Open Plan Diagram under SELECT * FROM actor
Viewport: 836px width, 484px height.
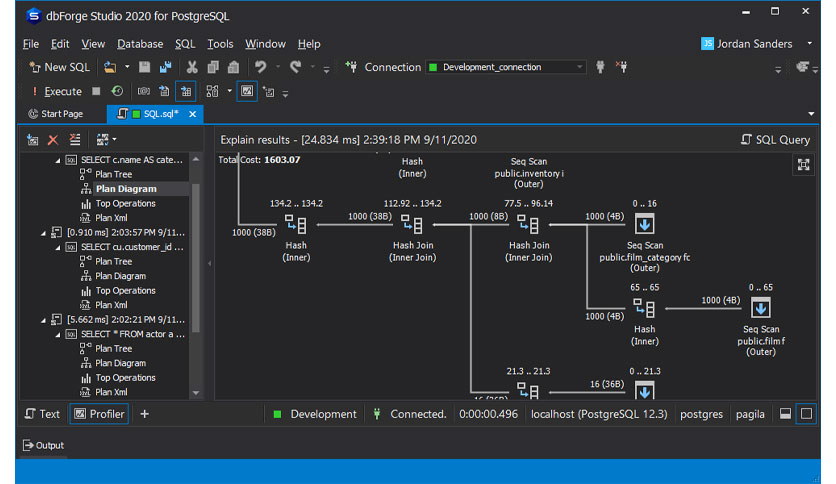click(x=120, y=364)
